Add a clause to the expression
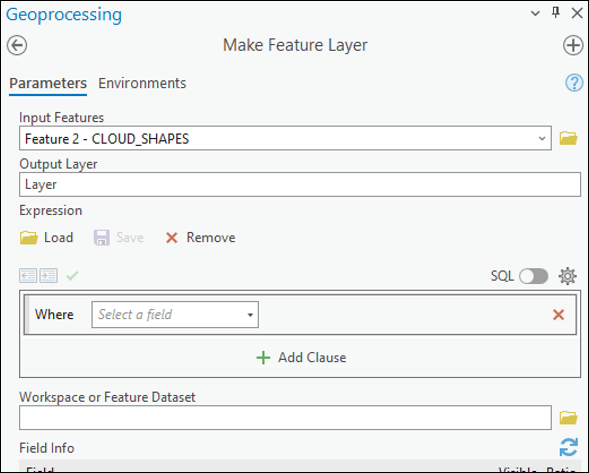This screenshot has height=473, width=589. [301, 357]
